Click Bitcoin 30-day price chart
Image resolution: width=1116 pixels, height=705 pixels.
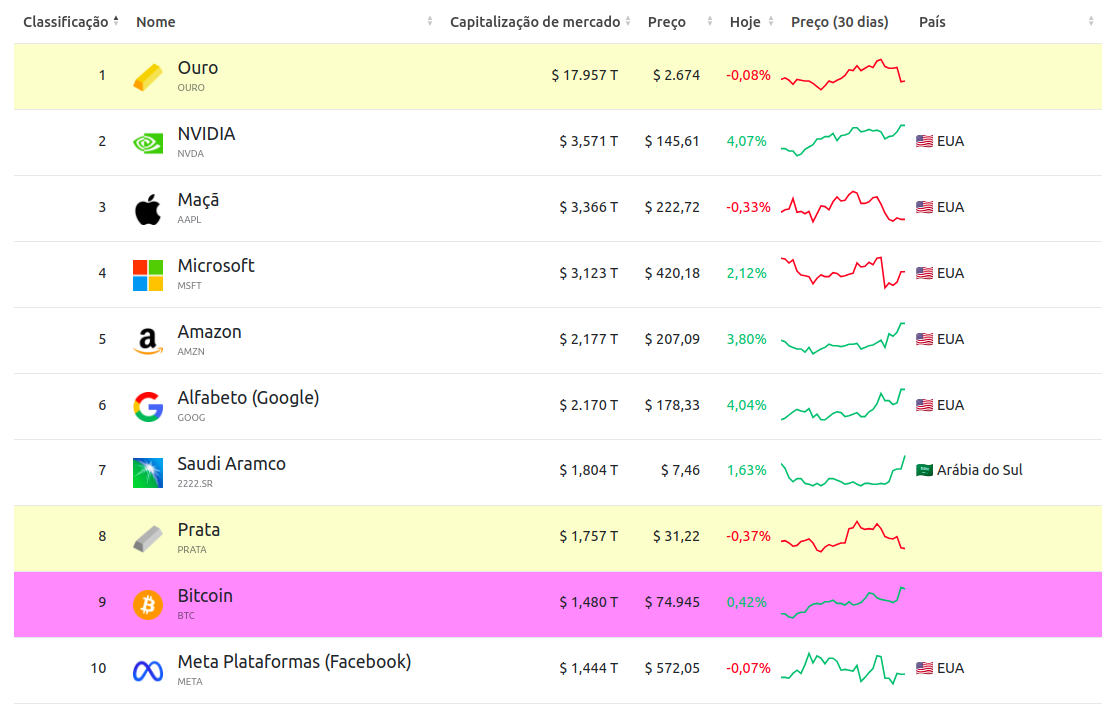843,603
